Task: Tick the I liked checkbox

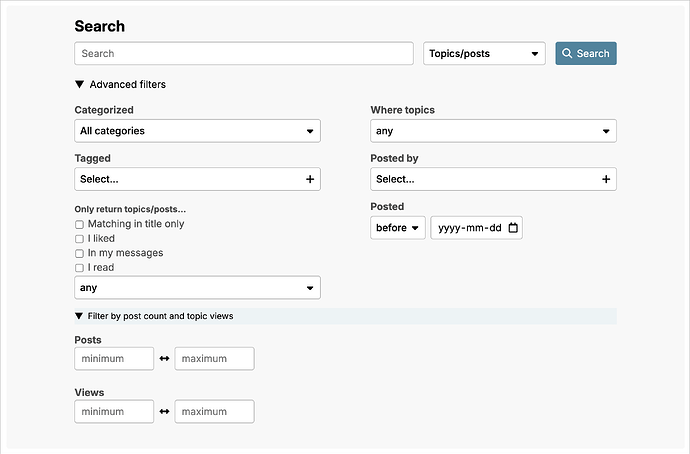Action: point(79,239)
